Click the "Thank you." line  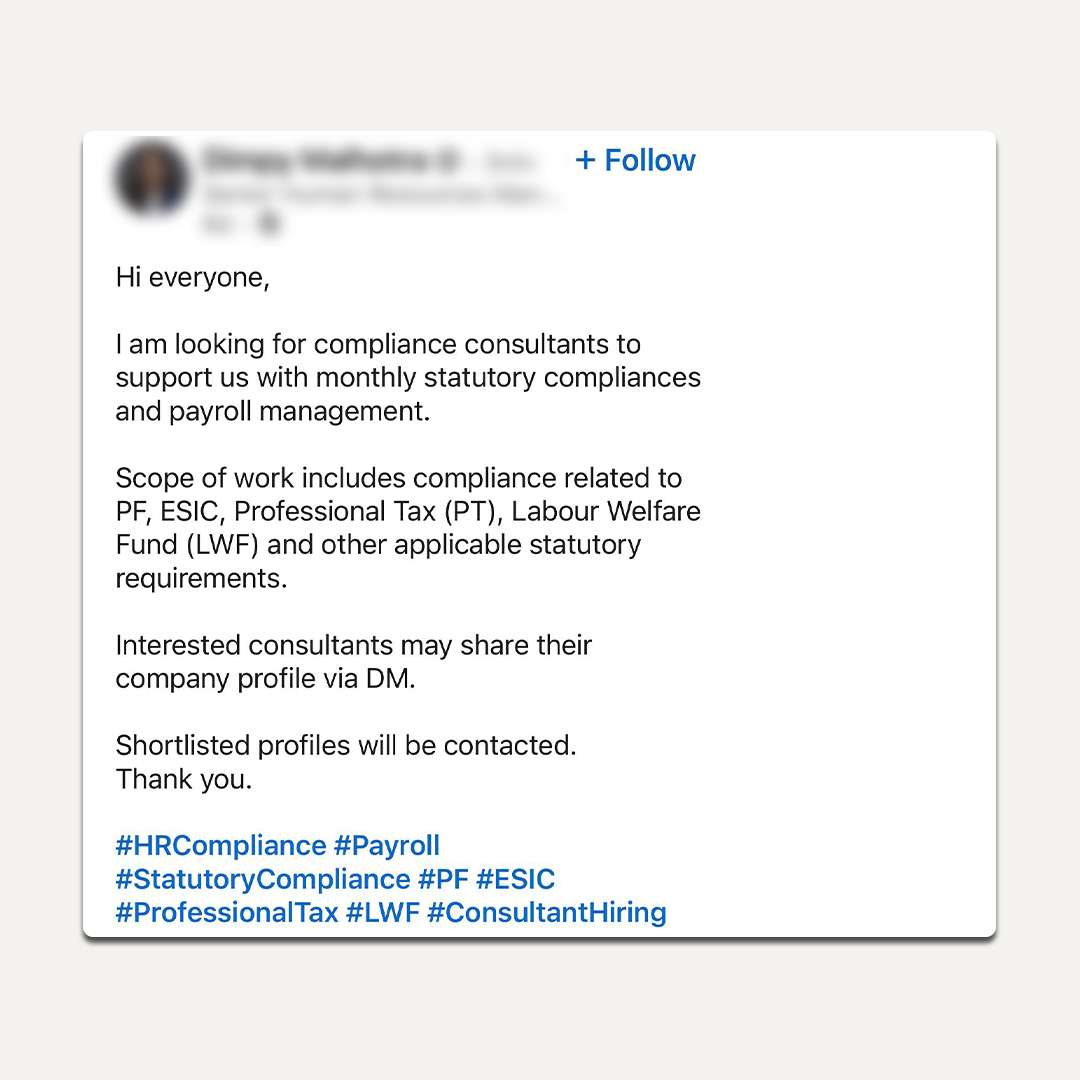(x=184, y=779)
